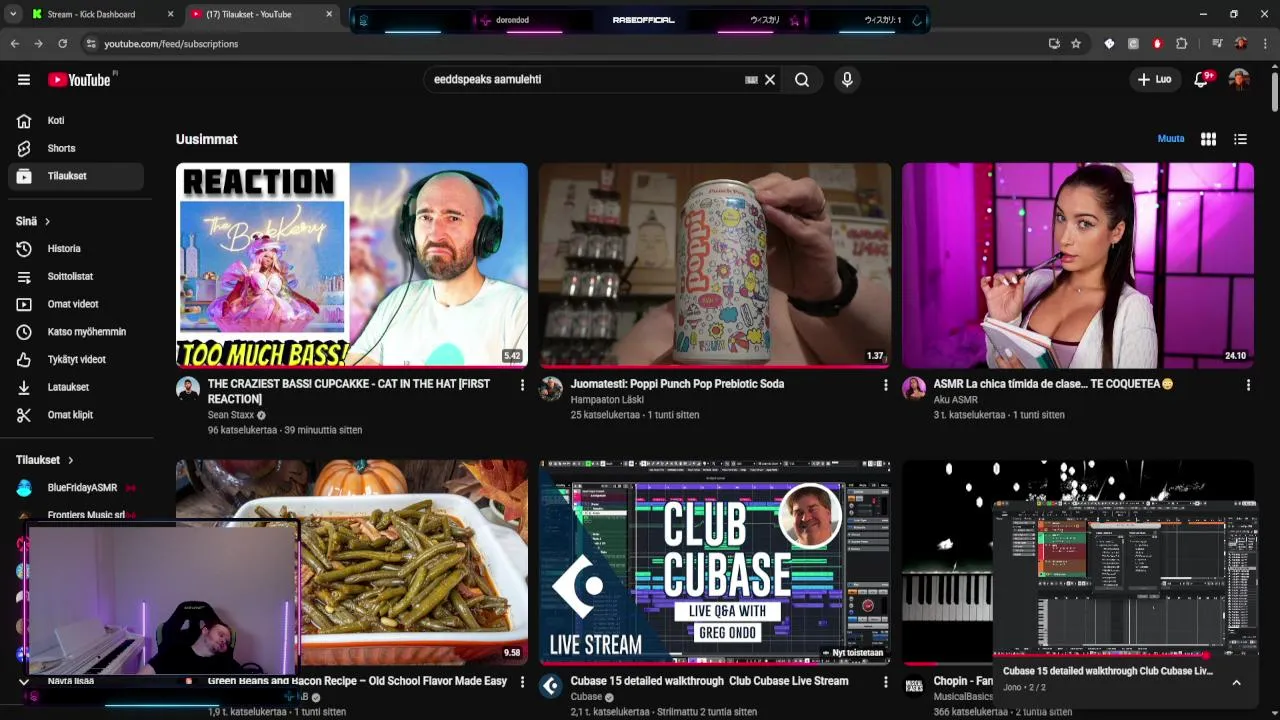Close the Kick Dashboard tab
The width and height of the screenshot is (1280, 720).
coord(170,14)
